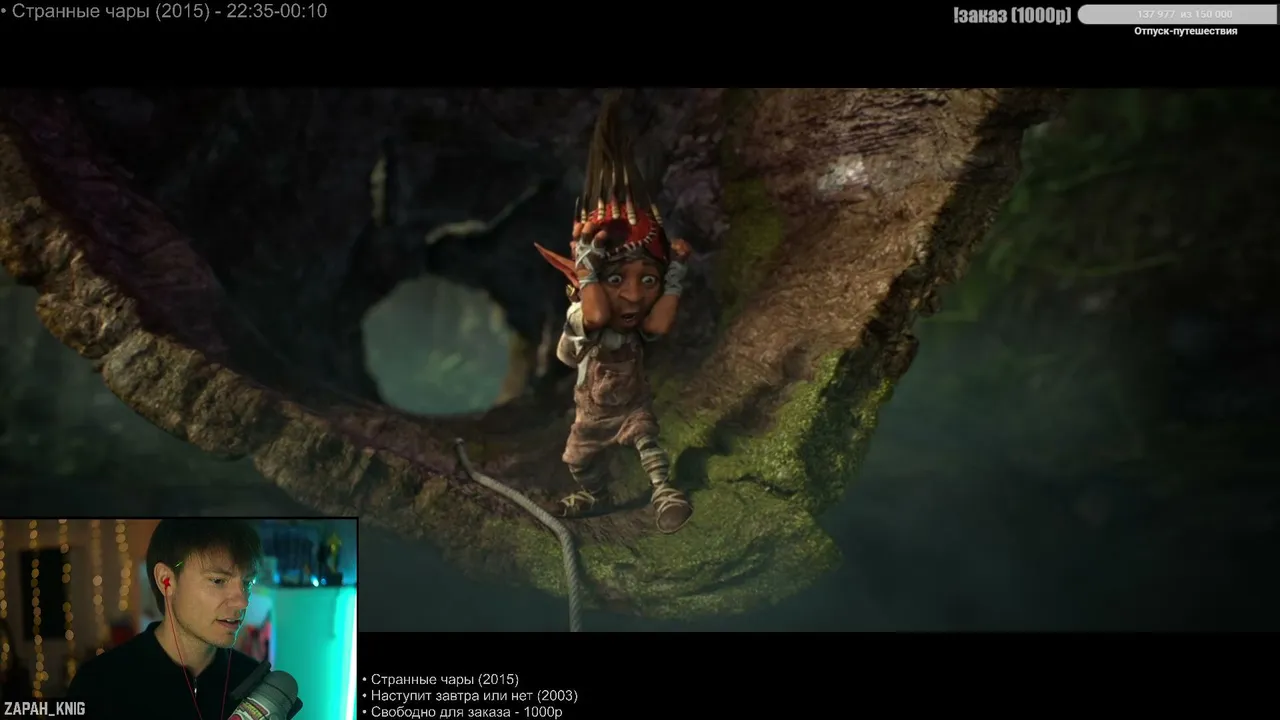Screen dimensions: 1280x720
Task: Click the 'ZAPAH_KNIG' channel name
Action: tap(44, 709)
